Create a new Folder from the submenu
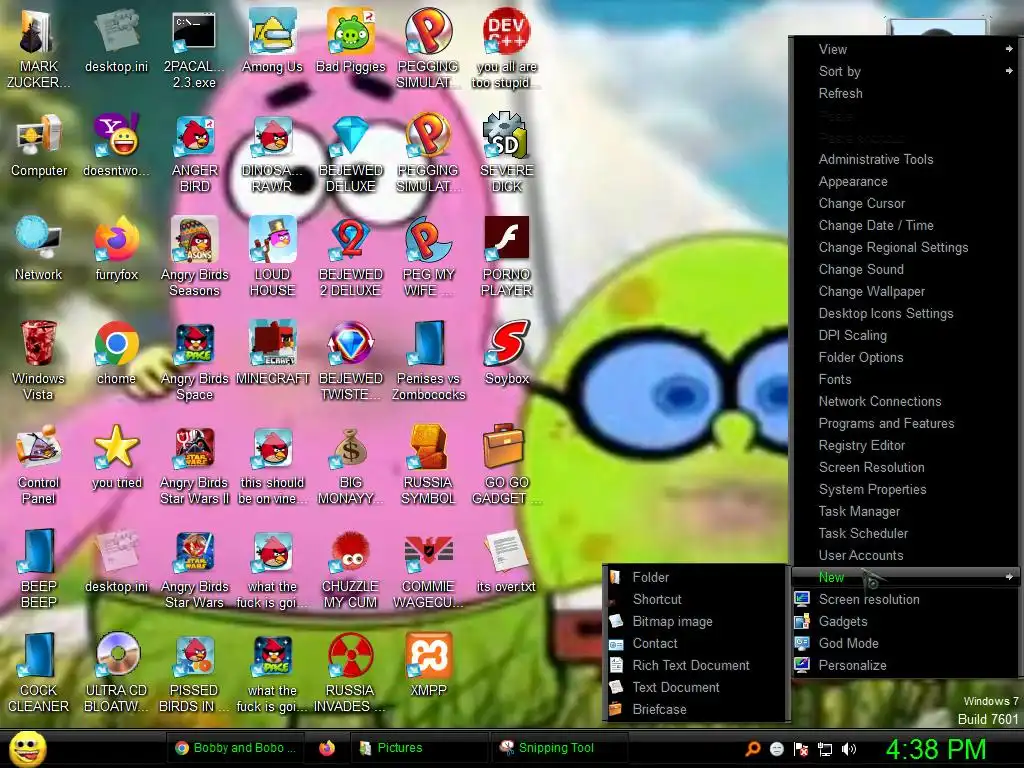1024x768 pixels. 696,577
